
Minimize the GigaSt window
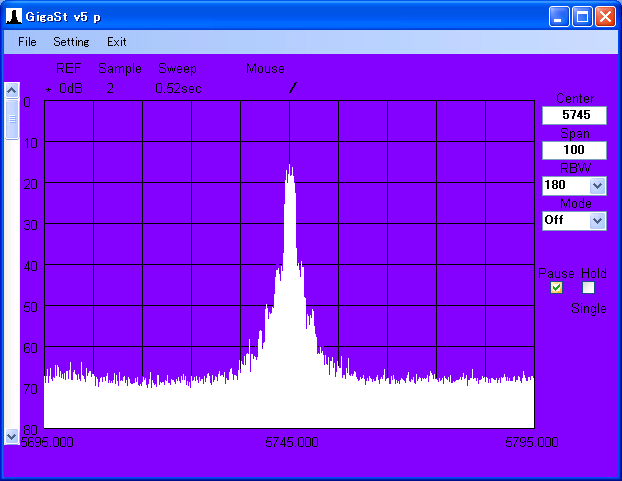coord(559,17)
